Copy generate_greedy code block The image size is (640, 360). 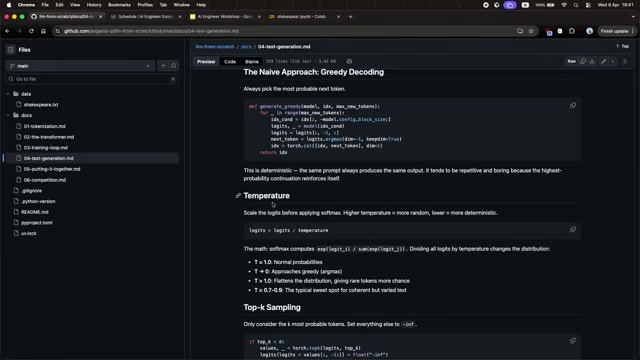(x=573, y=105)
